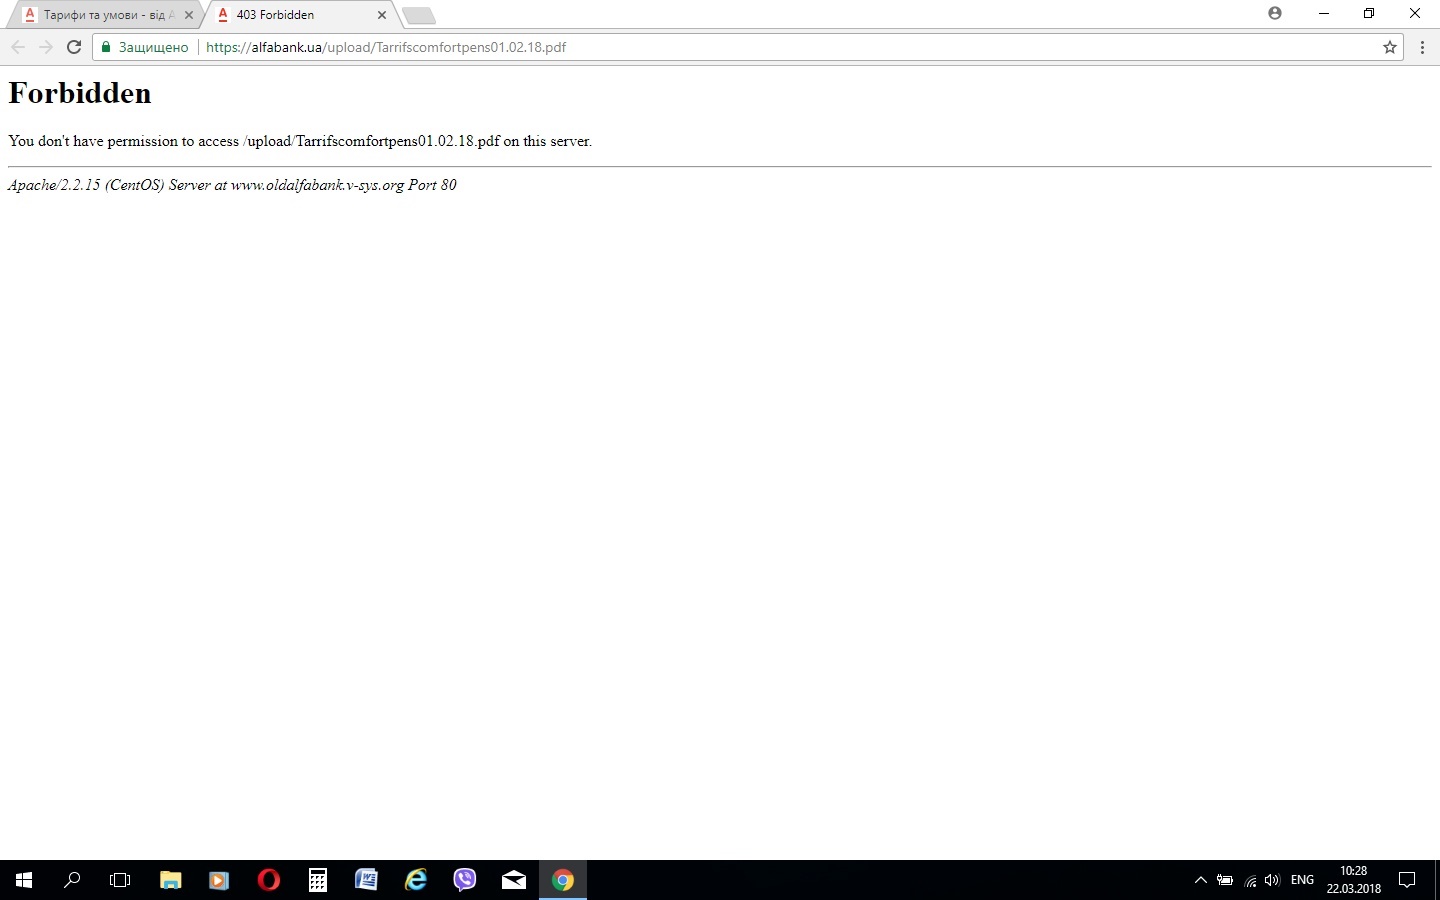Reload the current page

[x=74, y=47]
